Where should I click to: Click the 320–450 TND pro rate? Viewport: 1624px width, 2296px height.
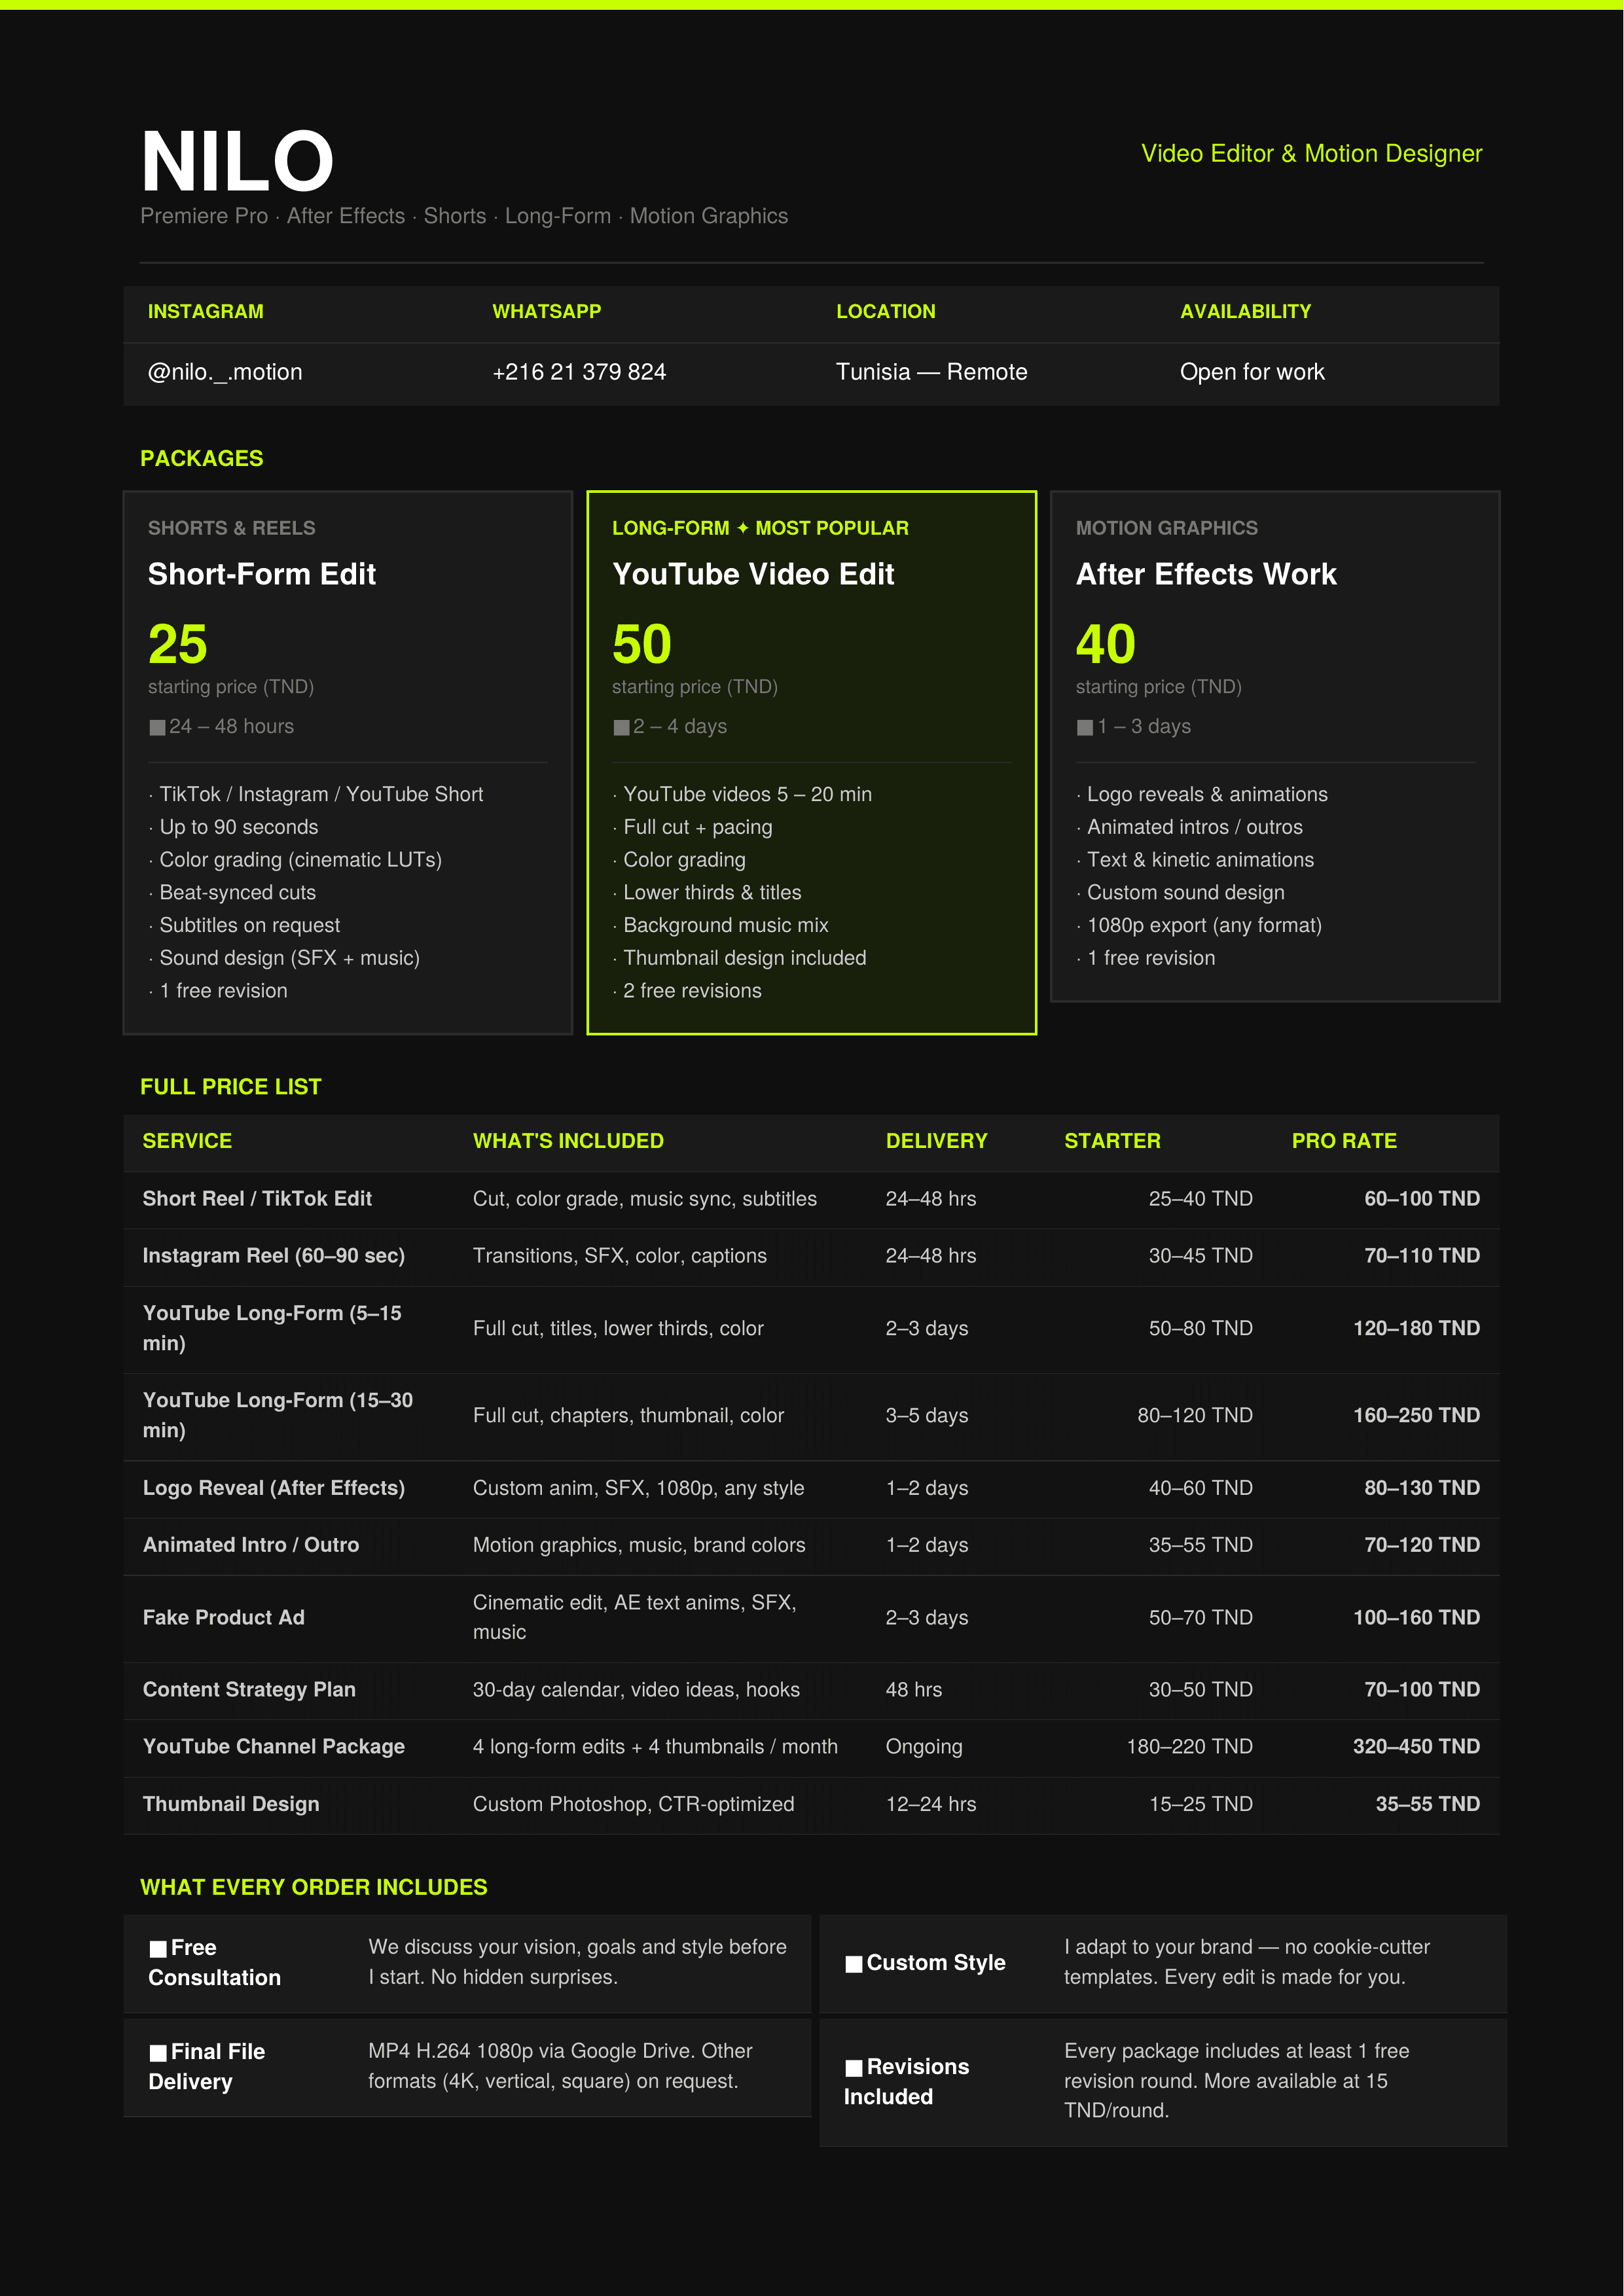pos(1416,1747)
